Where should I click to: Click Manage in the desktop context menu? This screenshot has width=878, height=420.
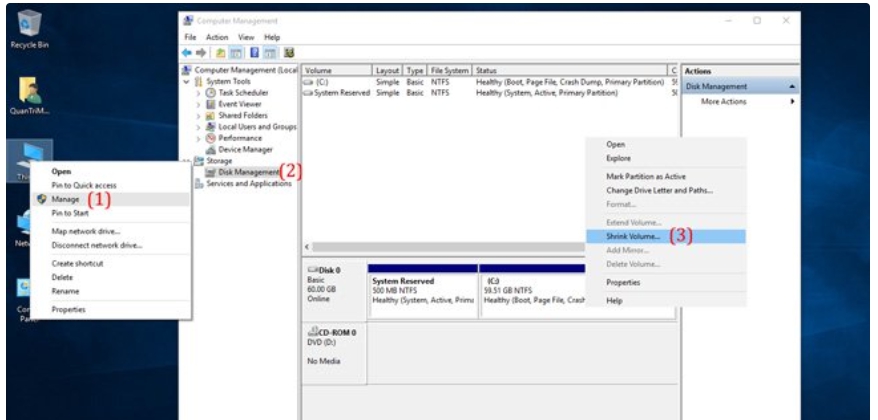66,199
